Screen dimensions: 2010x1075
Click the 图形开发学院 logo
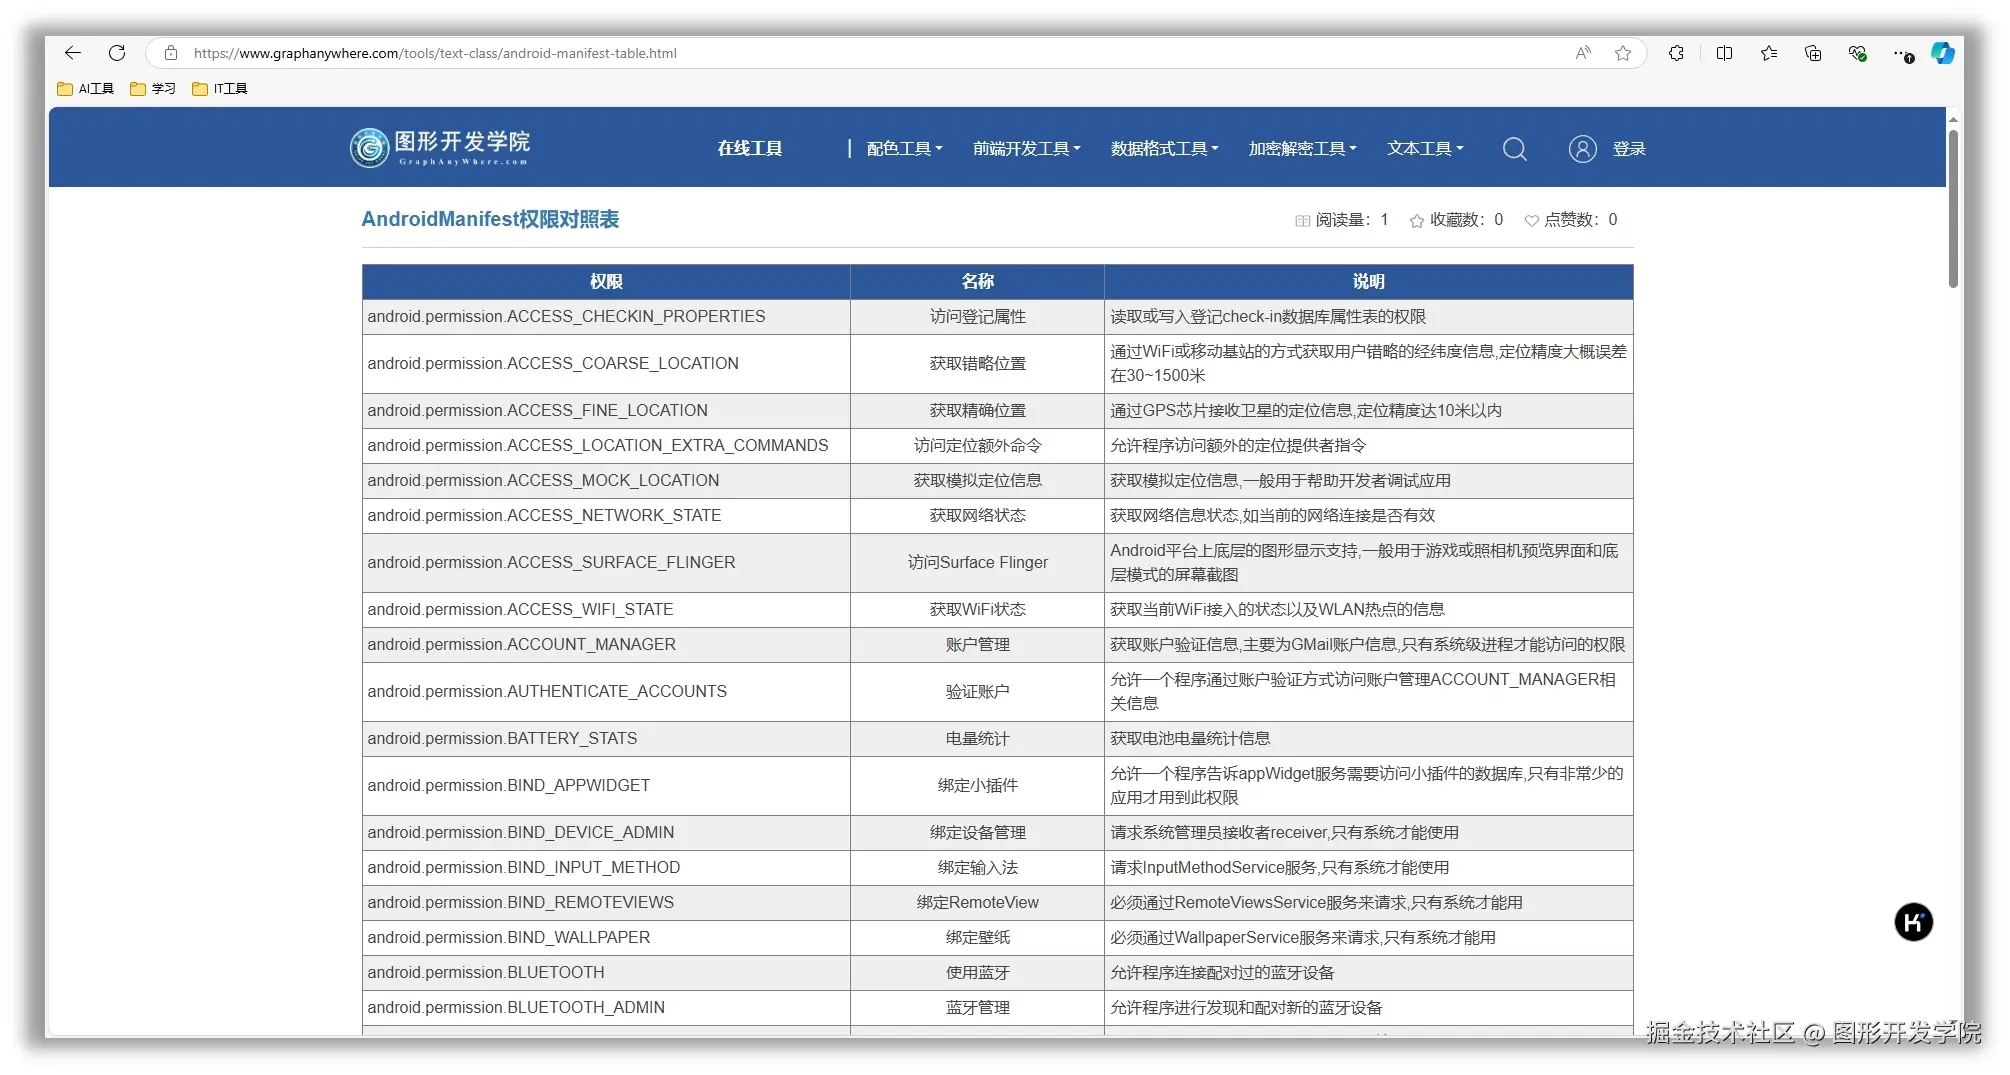438,146
